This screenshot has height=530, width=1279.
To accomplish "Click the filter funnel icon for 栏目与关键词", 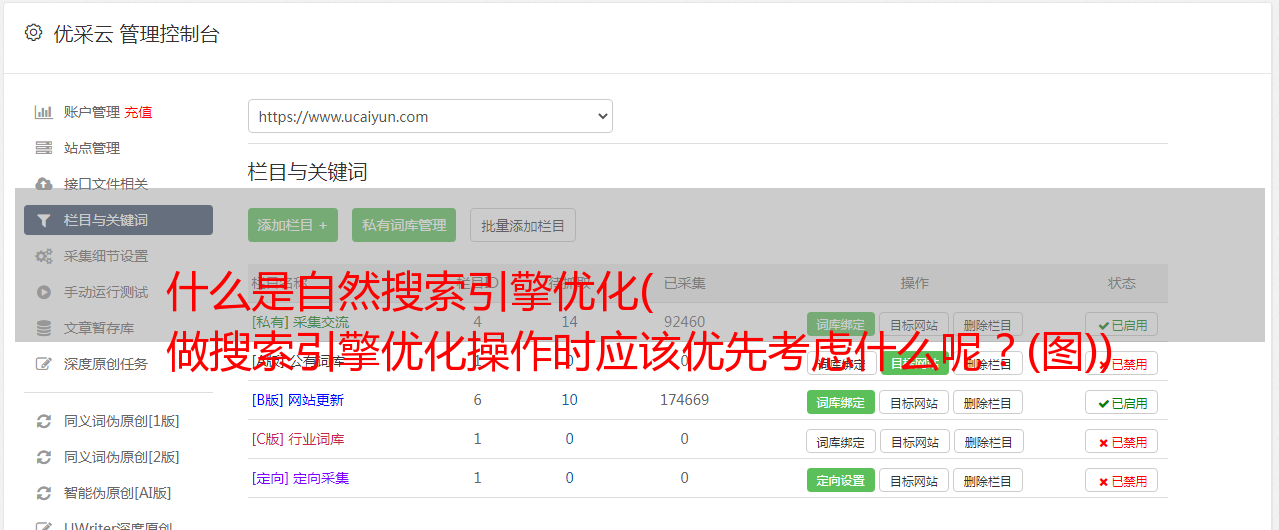I will [44, 220].
